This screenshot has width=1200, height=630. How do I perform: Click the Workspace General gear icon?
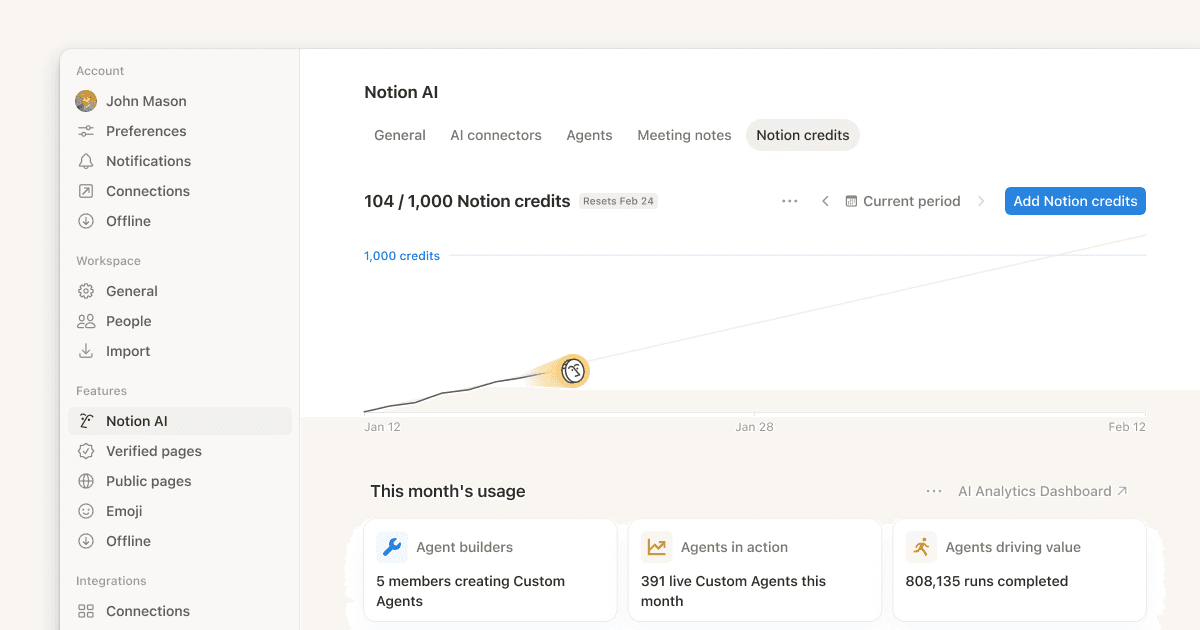pos(86,291)
